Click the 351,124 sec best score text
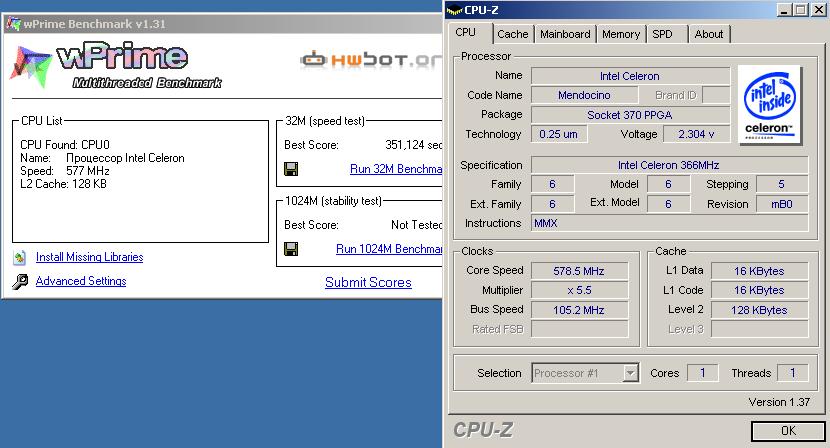830x448 pixels. 413,145
